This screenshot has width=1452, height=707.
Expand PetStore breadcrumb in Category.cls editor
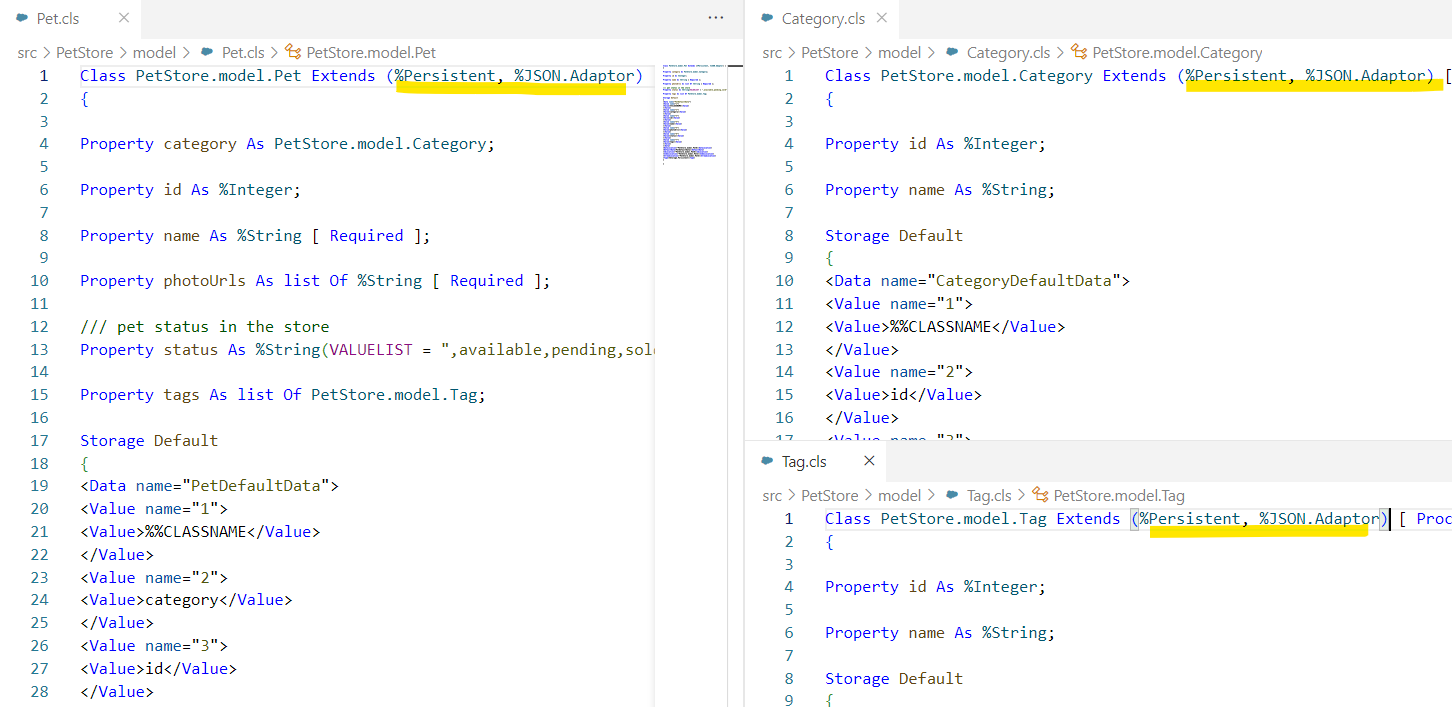click(829, 53)
